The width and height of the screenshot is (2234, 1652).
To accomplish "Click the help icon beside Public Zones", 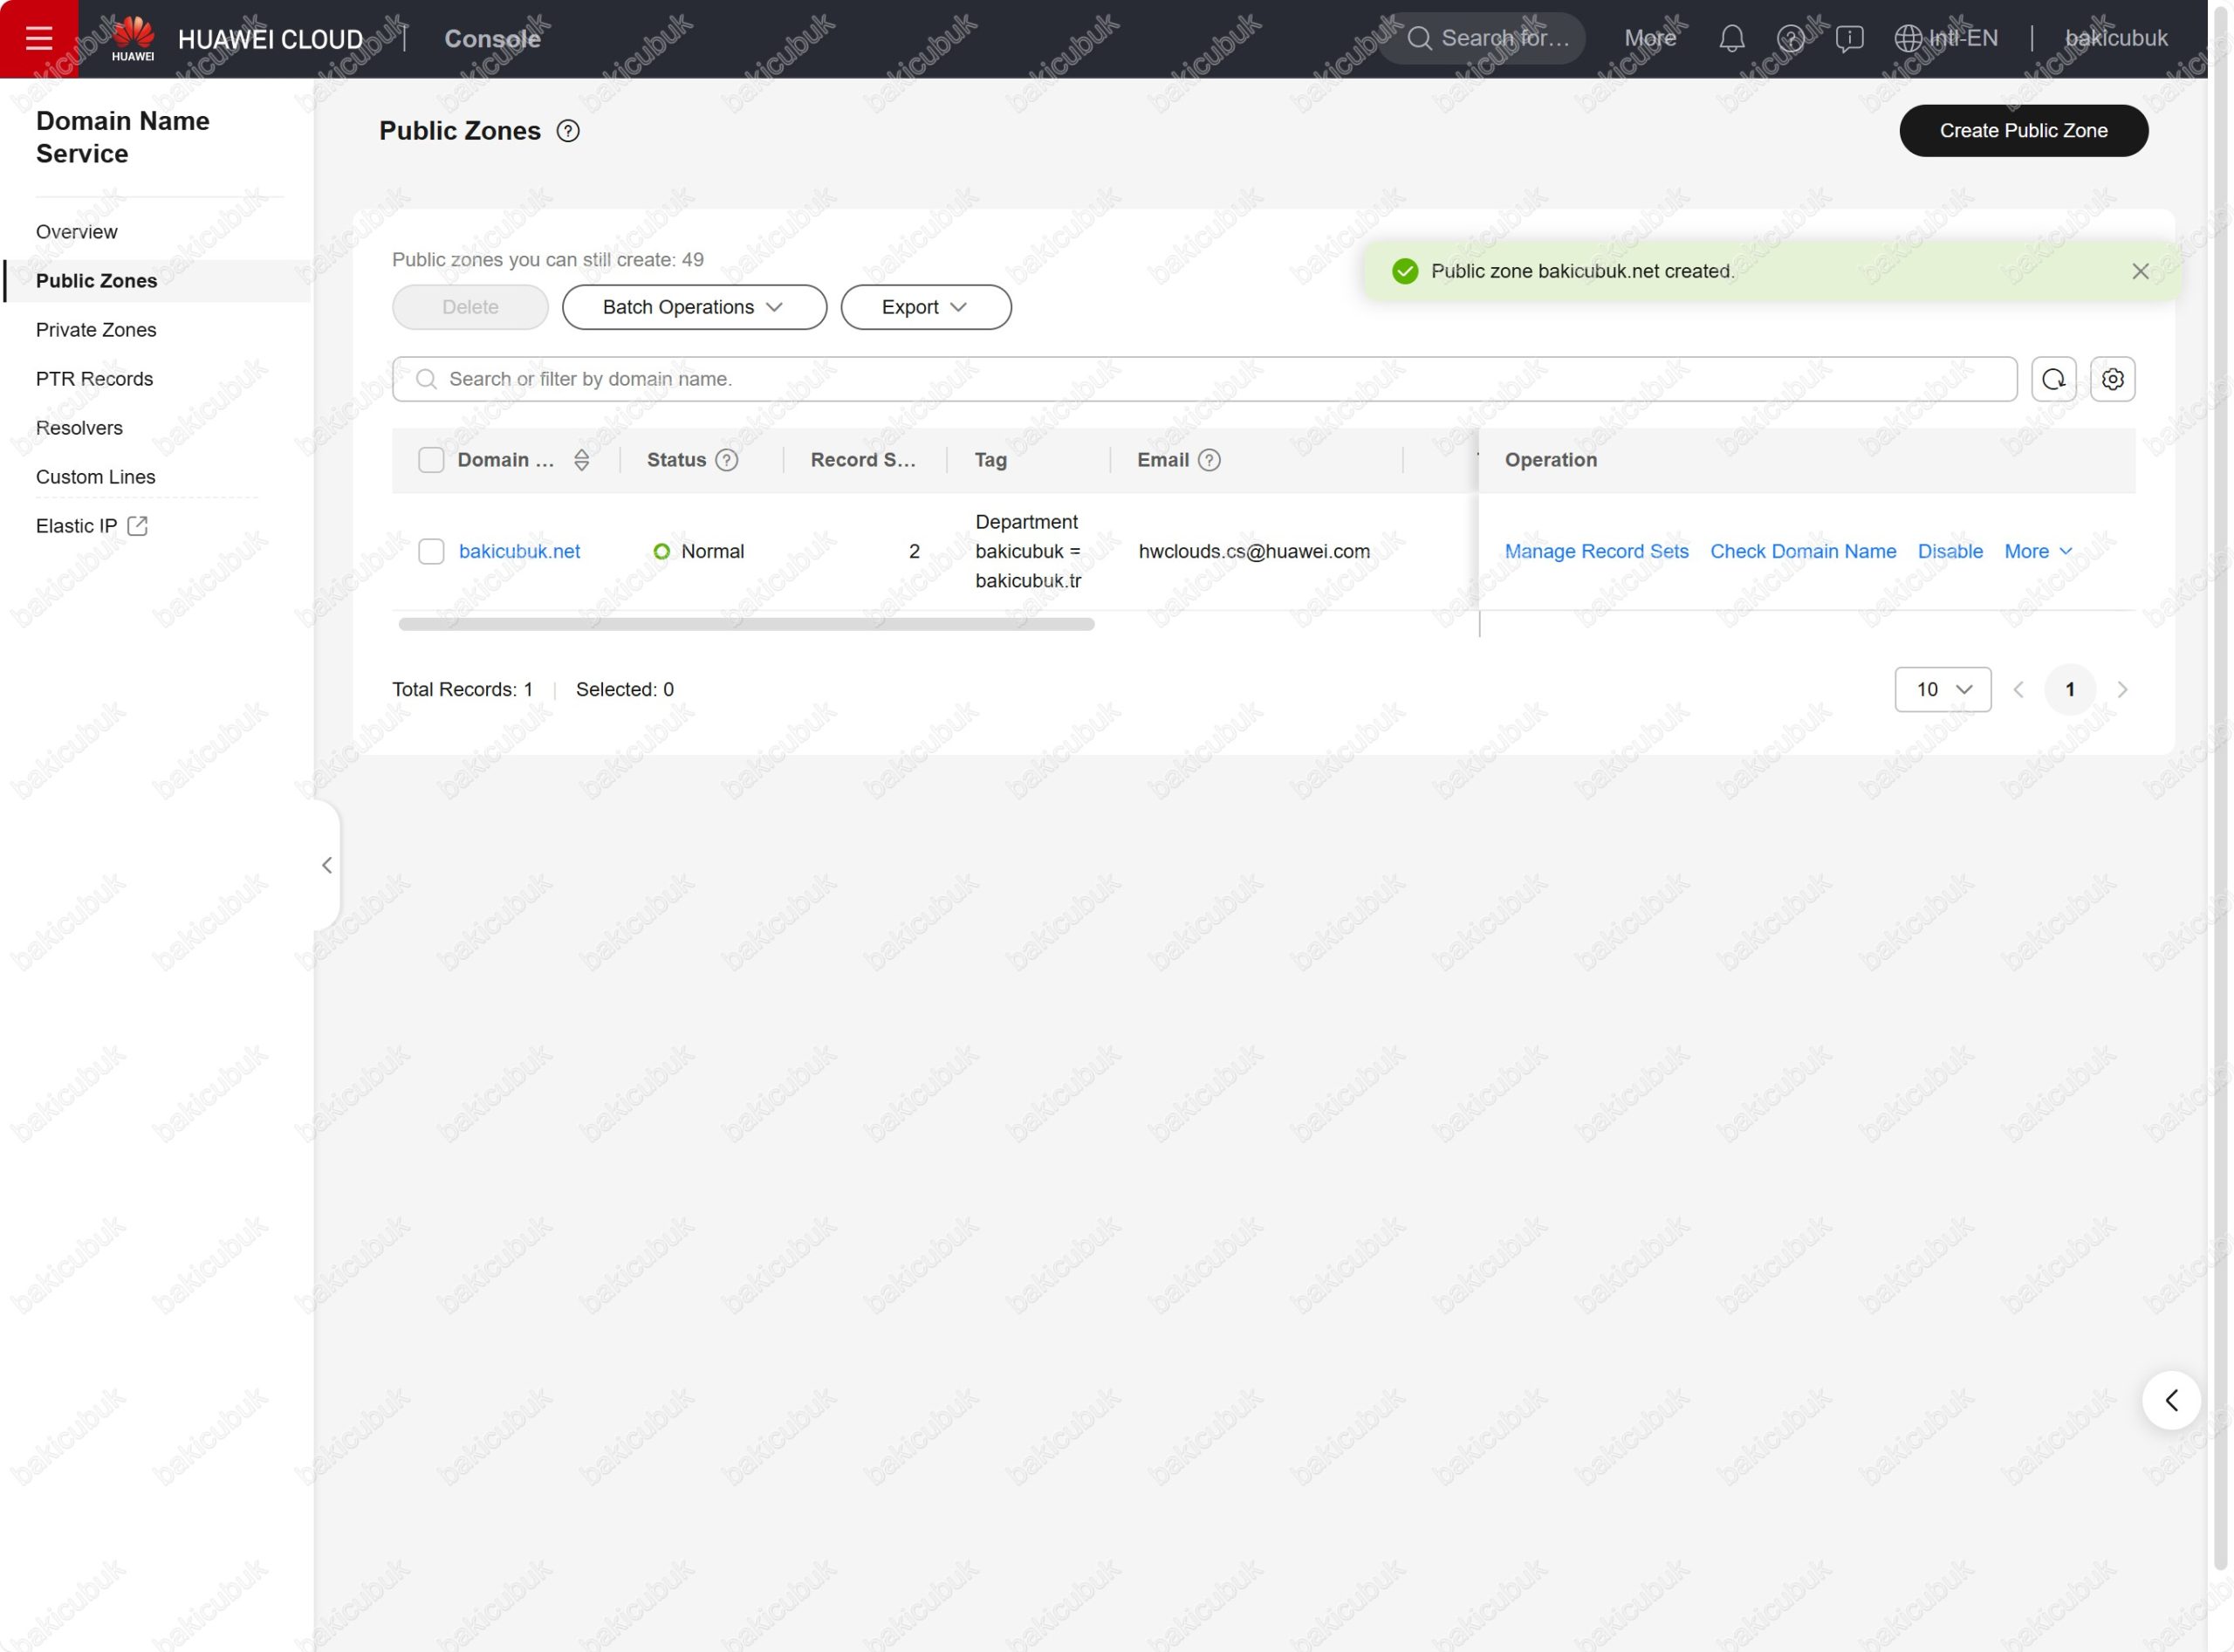I will click(x=568, y=131).
